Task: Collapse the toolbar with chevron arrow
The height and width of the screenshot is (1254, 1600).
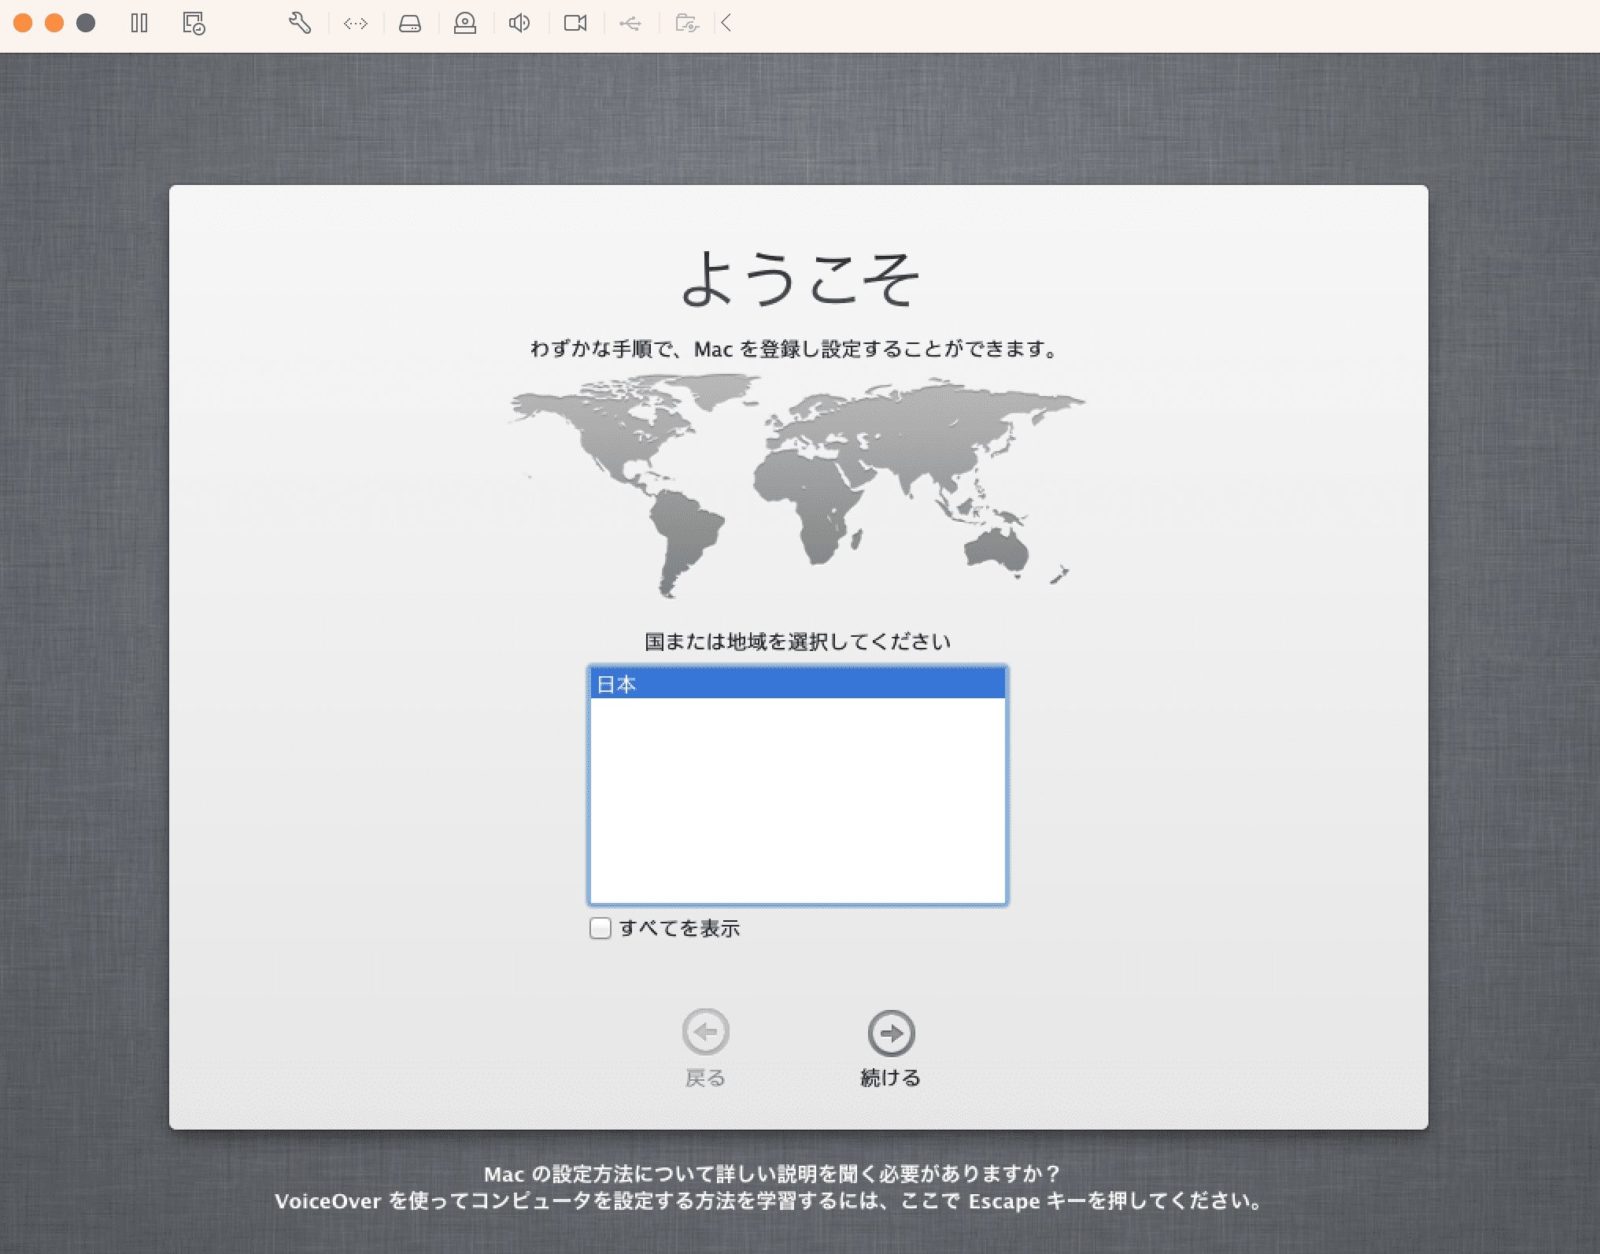Action: pos(727,23)
